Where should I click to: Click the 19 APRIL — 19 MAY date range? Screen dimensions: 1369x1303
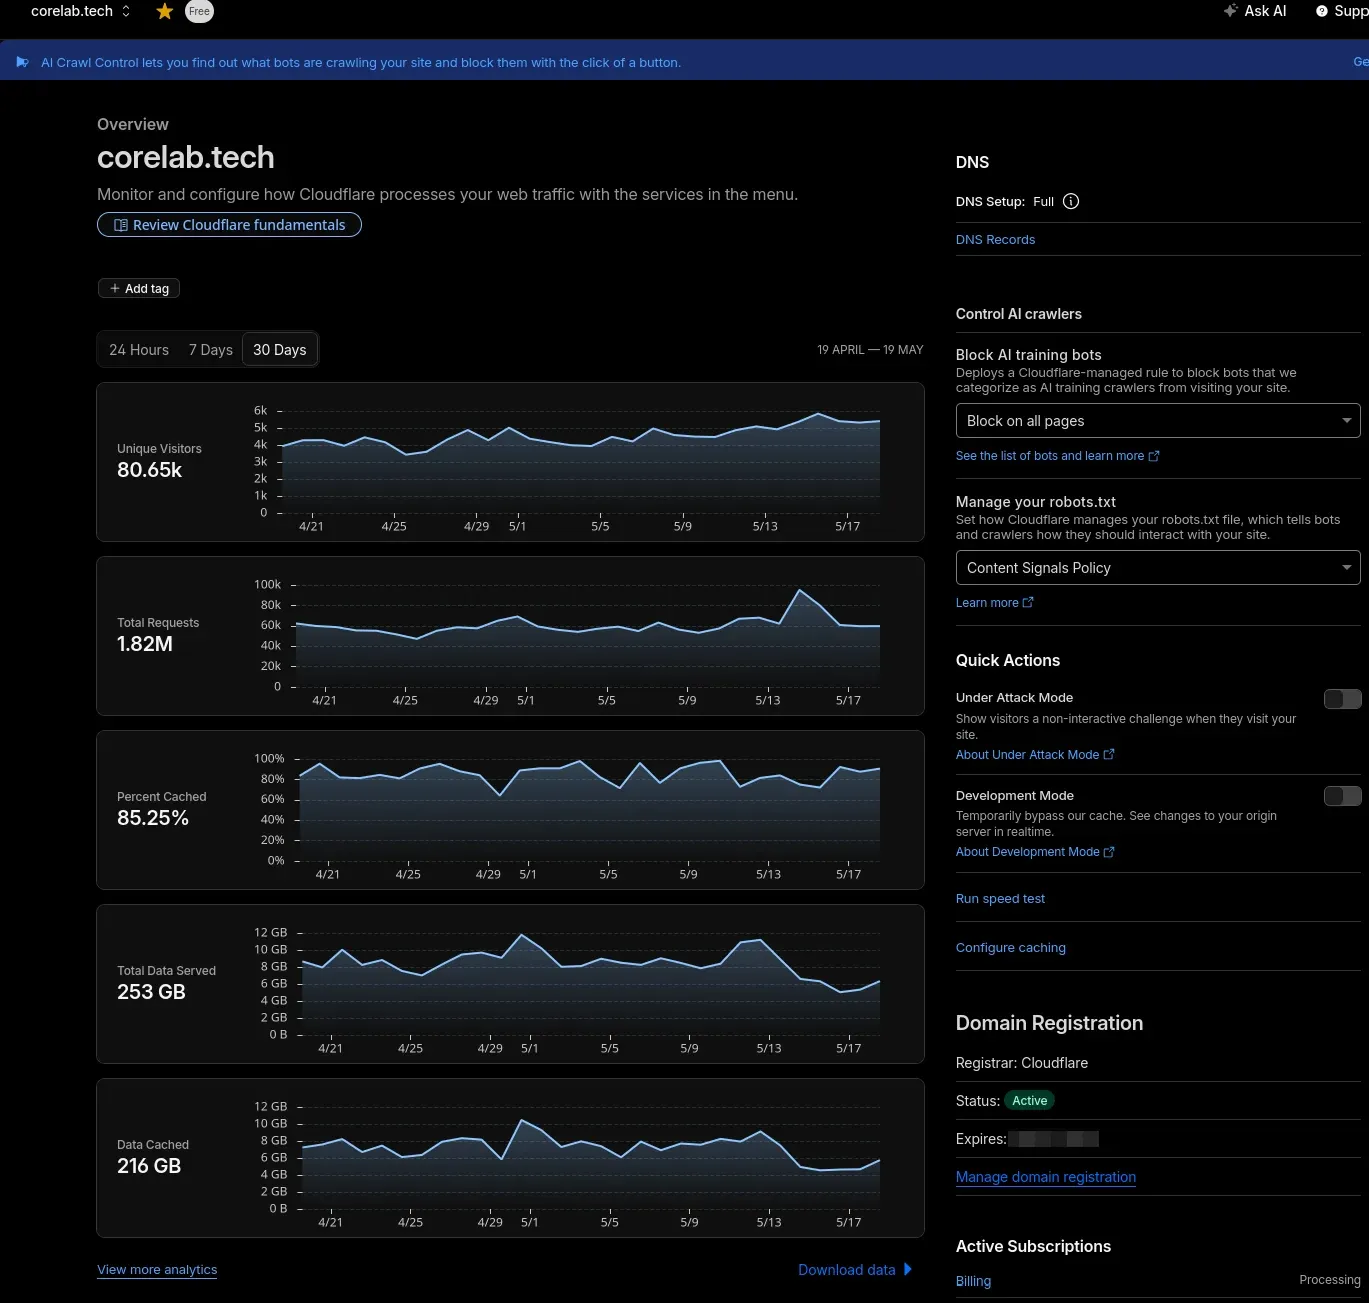[x=870, y=350]
